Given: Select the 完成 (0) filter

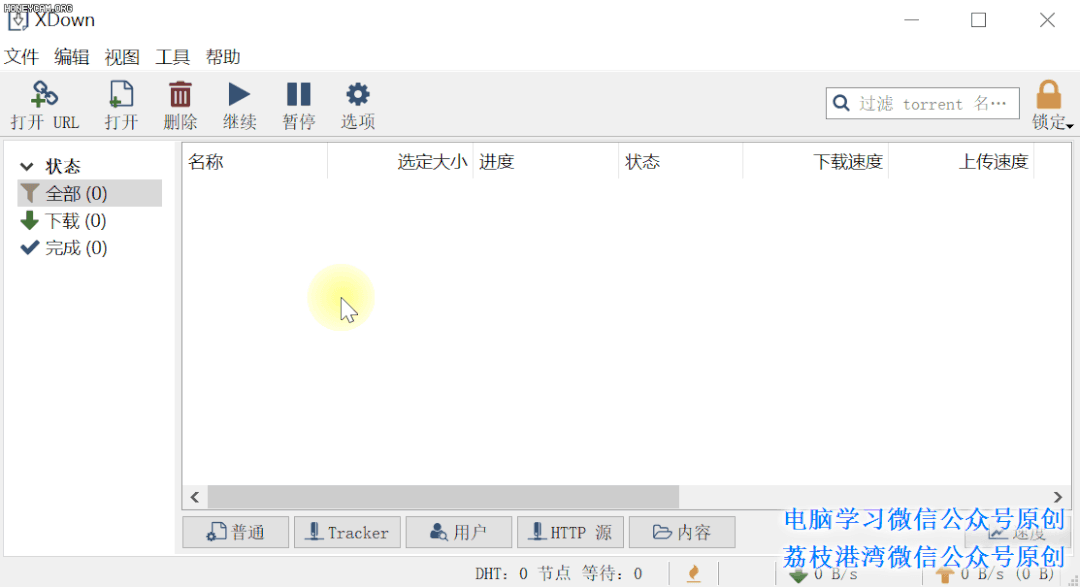Looking at the screenshot, I should 90,248.
